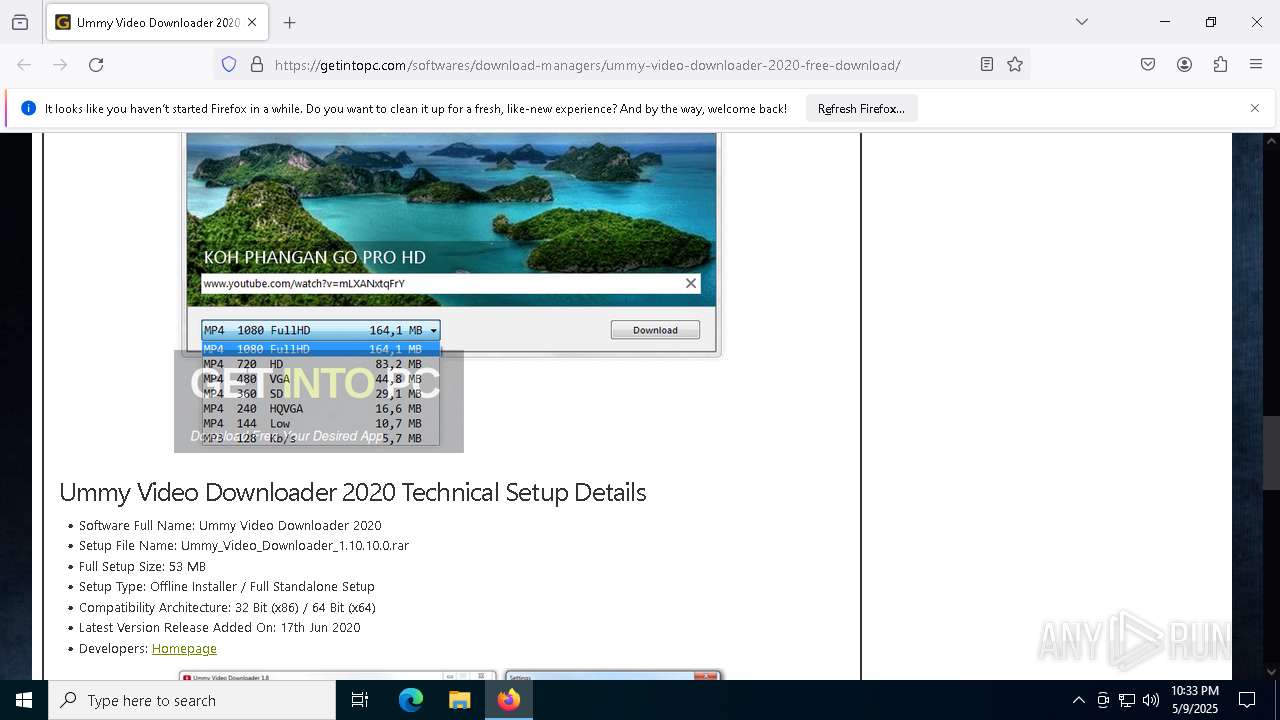Open the Action Center notifications icon
The height and width of the screenshot is (720, 1280).
1247,700
